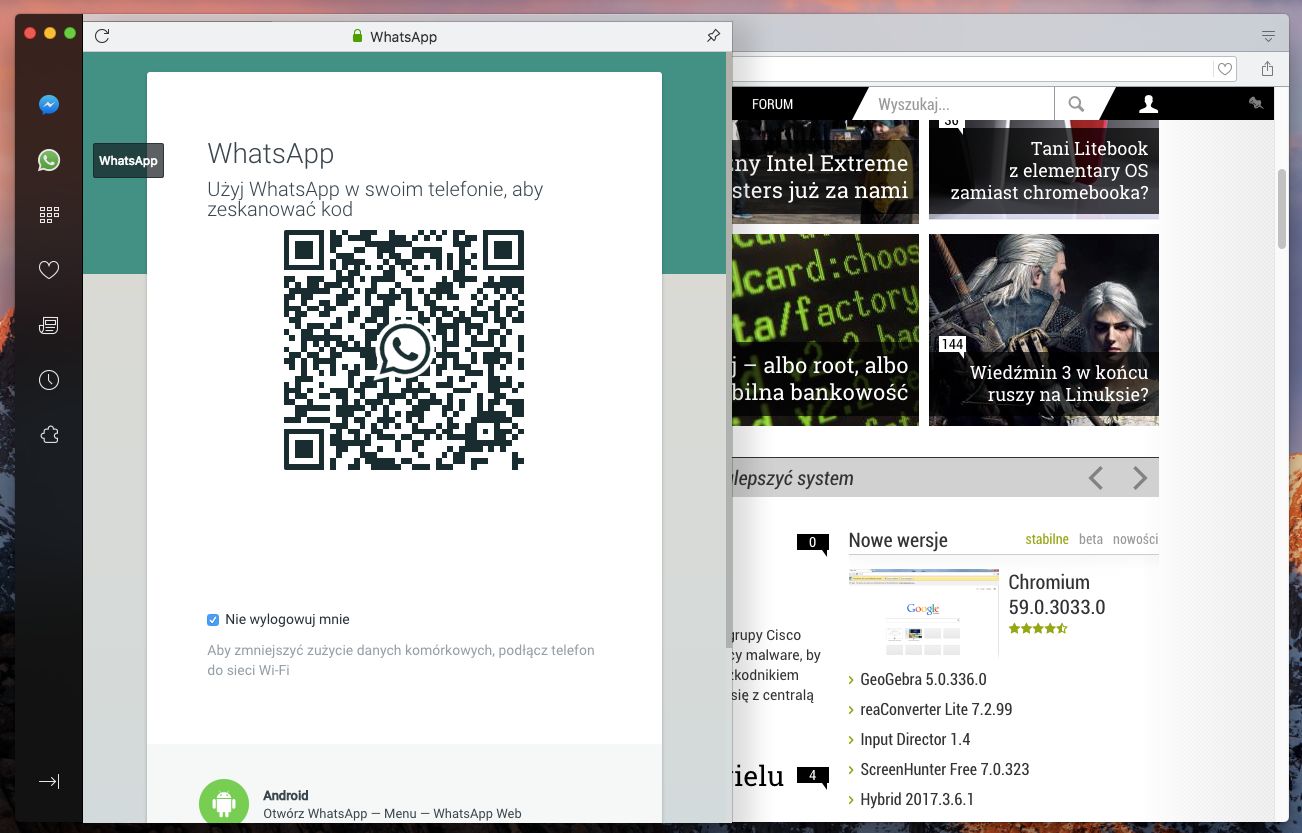Click the browser address bar field
Screen dimensions: 1302x833
(x=970, y=69)
